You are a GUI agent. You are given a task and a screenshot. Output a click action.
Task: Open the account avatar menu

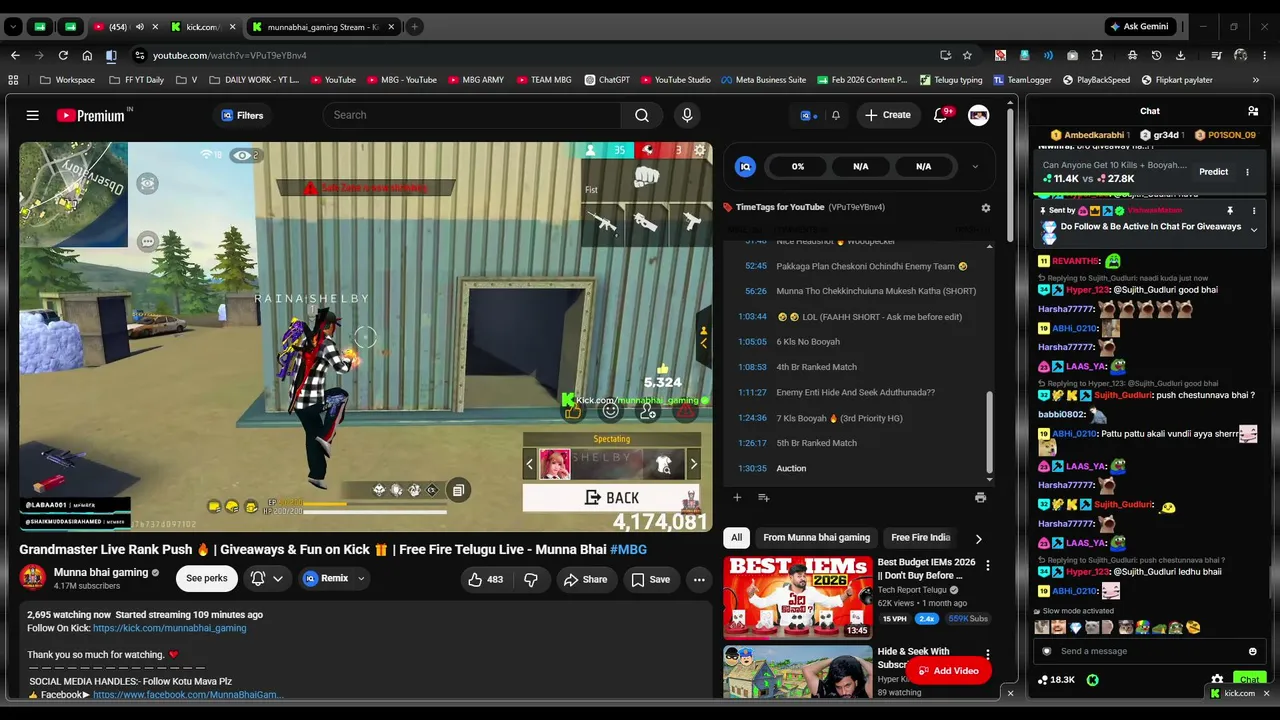tap(979, 115)
